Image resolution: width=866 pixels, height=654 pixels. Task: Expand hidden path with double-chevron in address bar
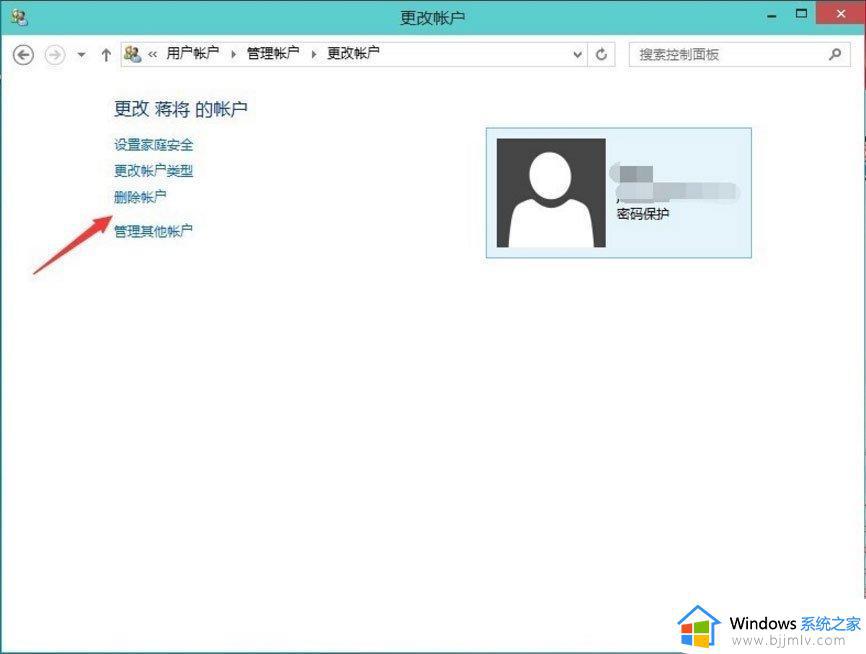152,54
